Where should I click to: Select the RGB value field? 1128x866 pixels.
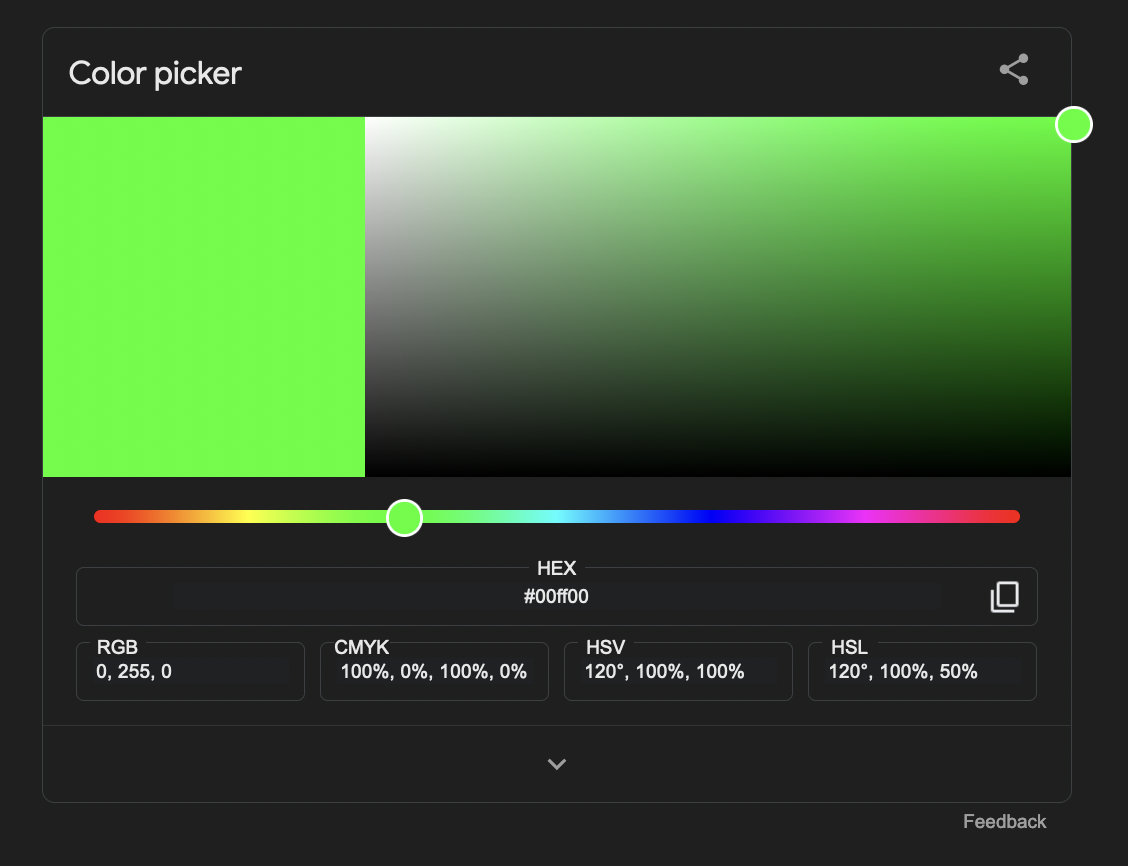[x=190, y=672]
